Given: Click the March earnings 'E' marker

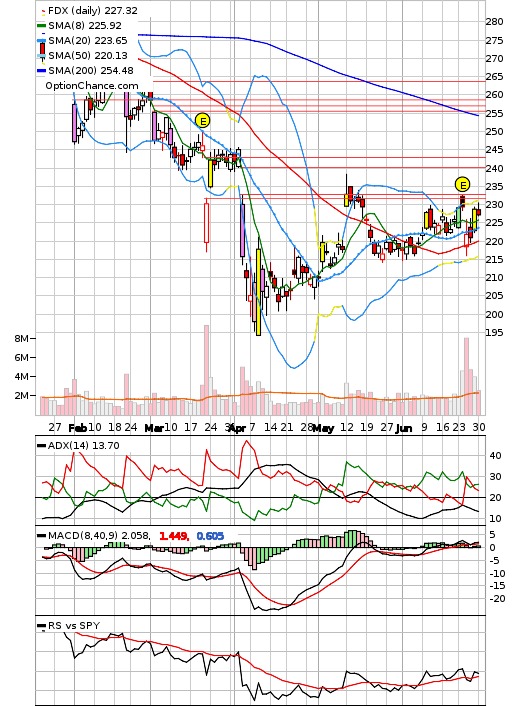Looking at the screenshot, I should tap(203, 121).
